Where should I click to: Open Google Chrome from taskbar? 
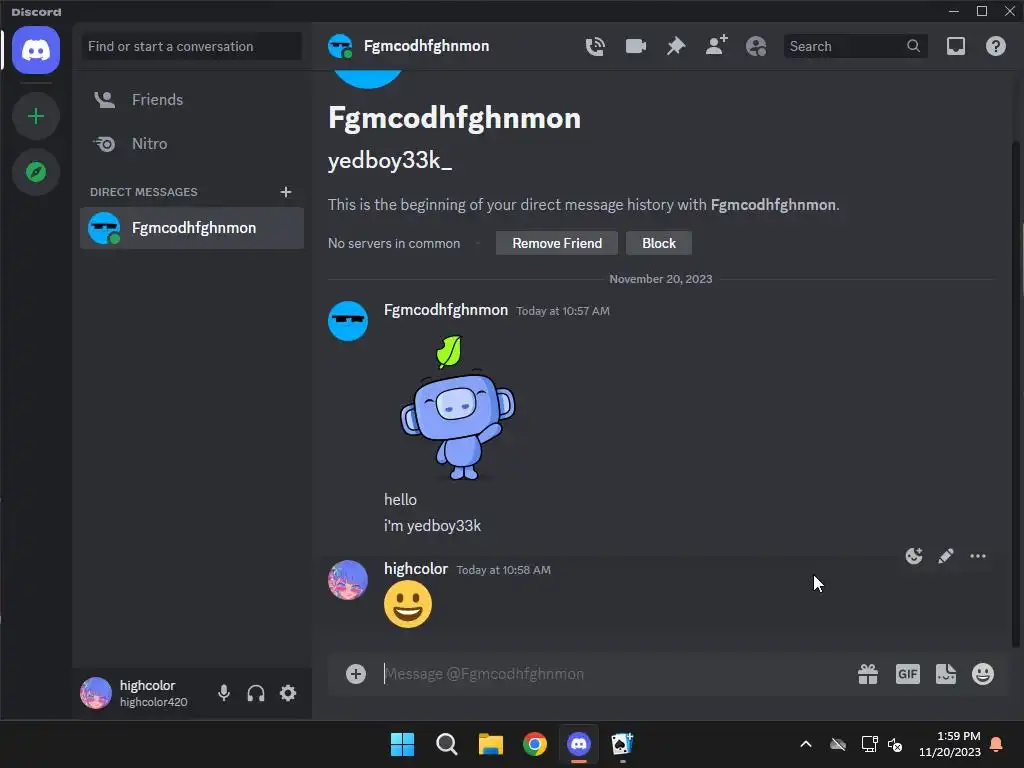[x=535, y=744]
